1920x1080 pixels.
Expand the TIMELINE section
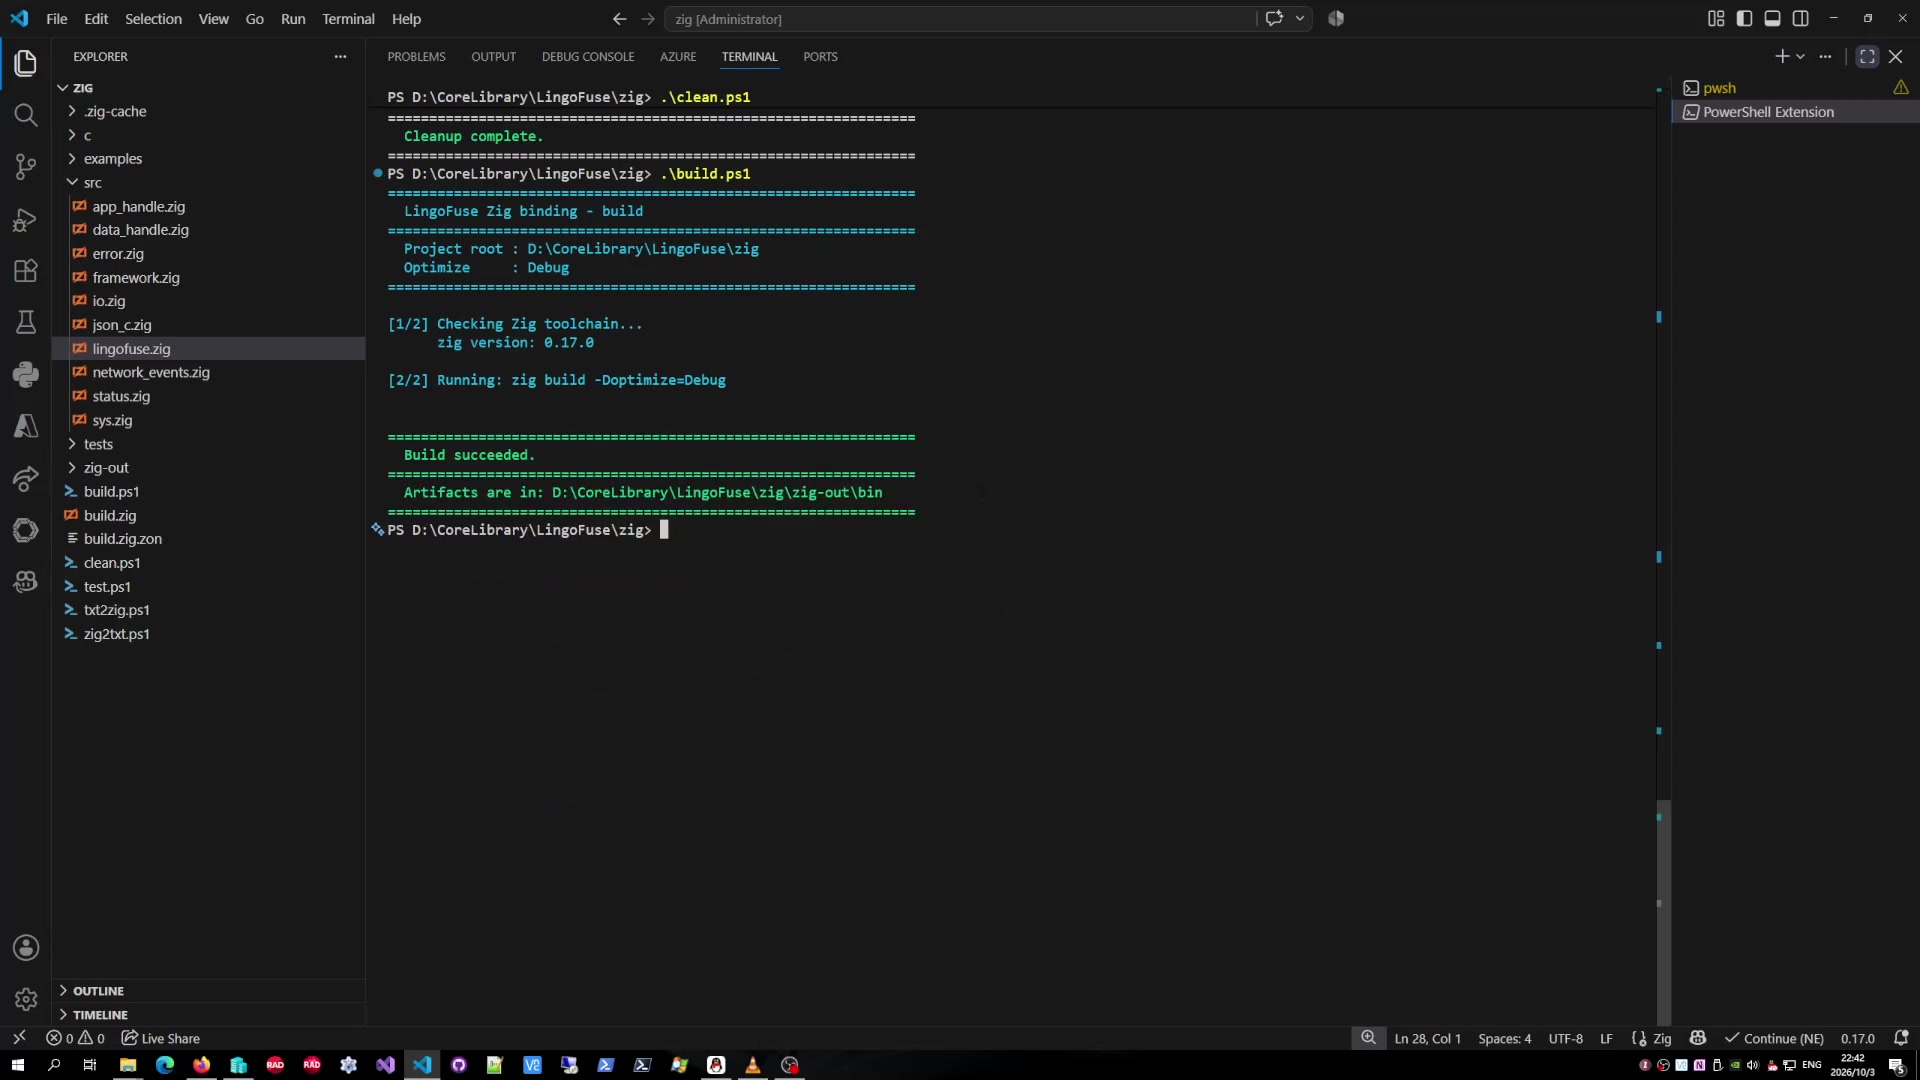point(208,1014)
